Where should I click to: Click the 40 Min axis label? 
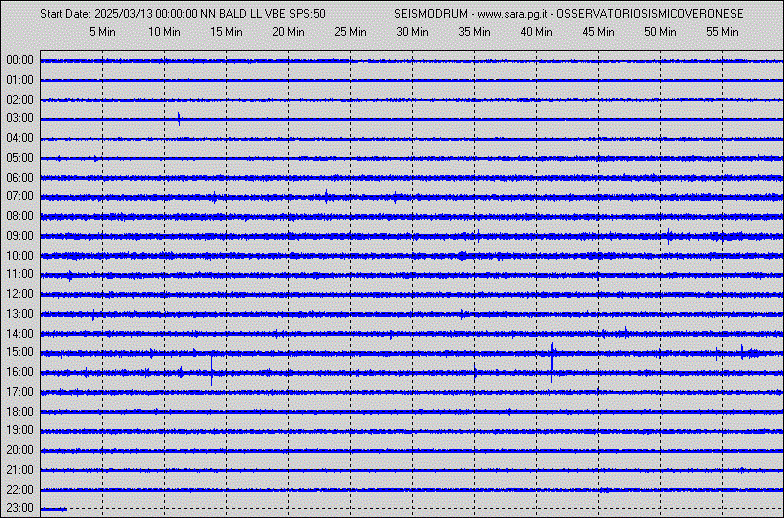click(x=536, y=32)
